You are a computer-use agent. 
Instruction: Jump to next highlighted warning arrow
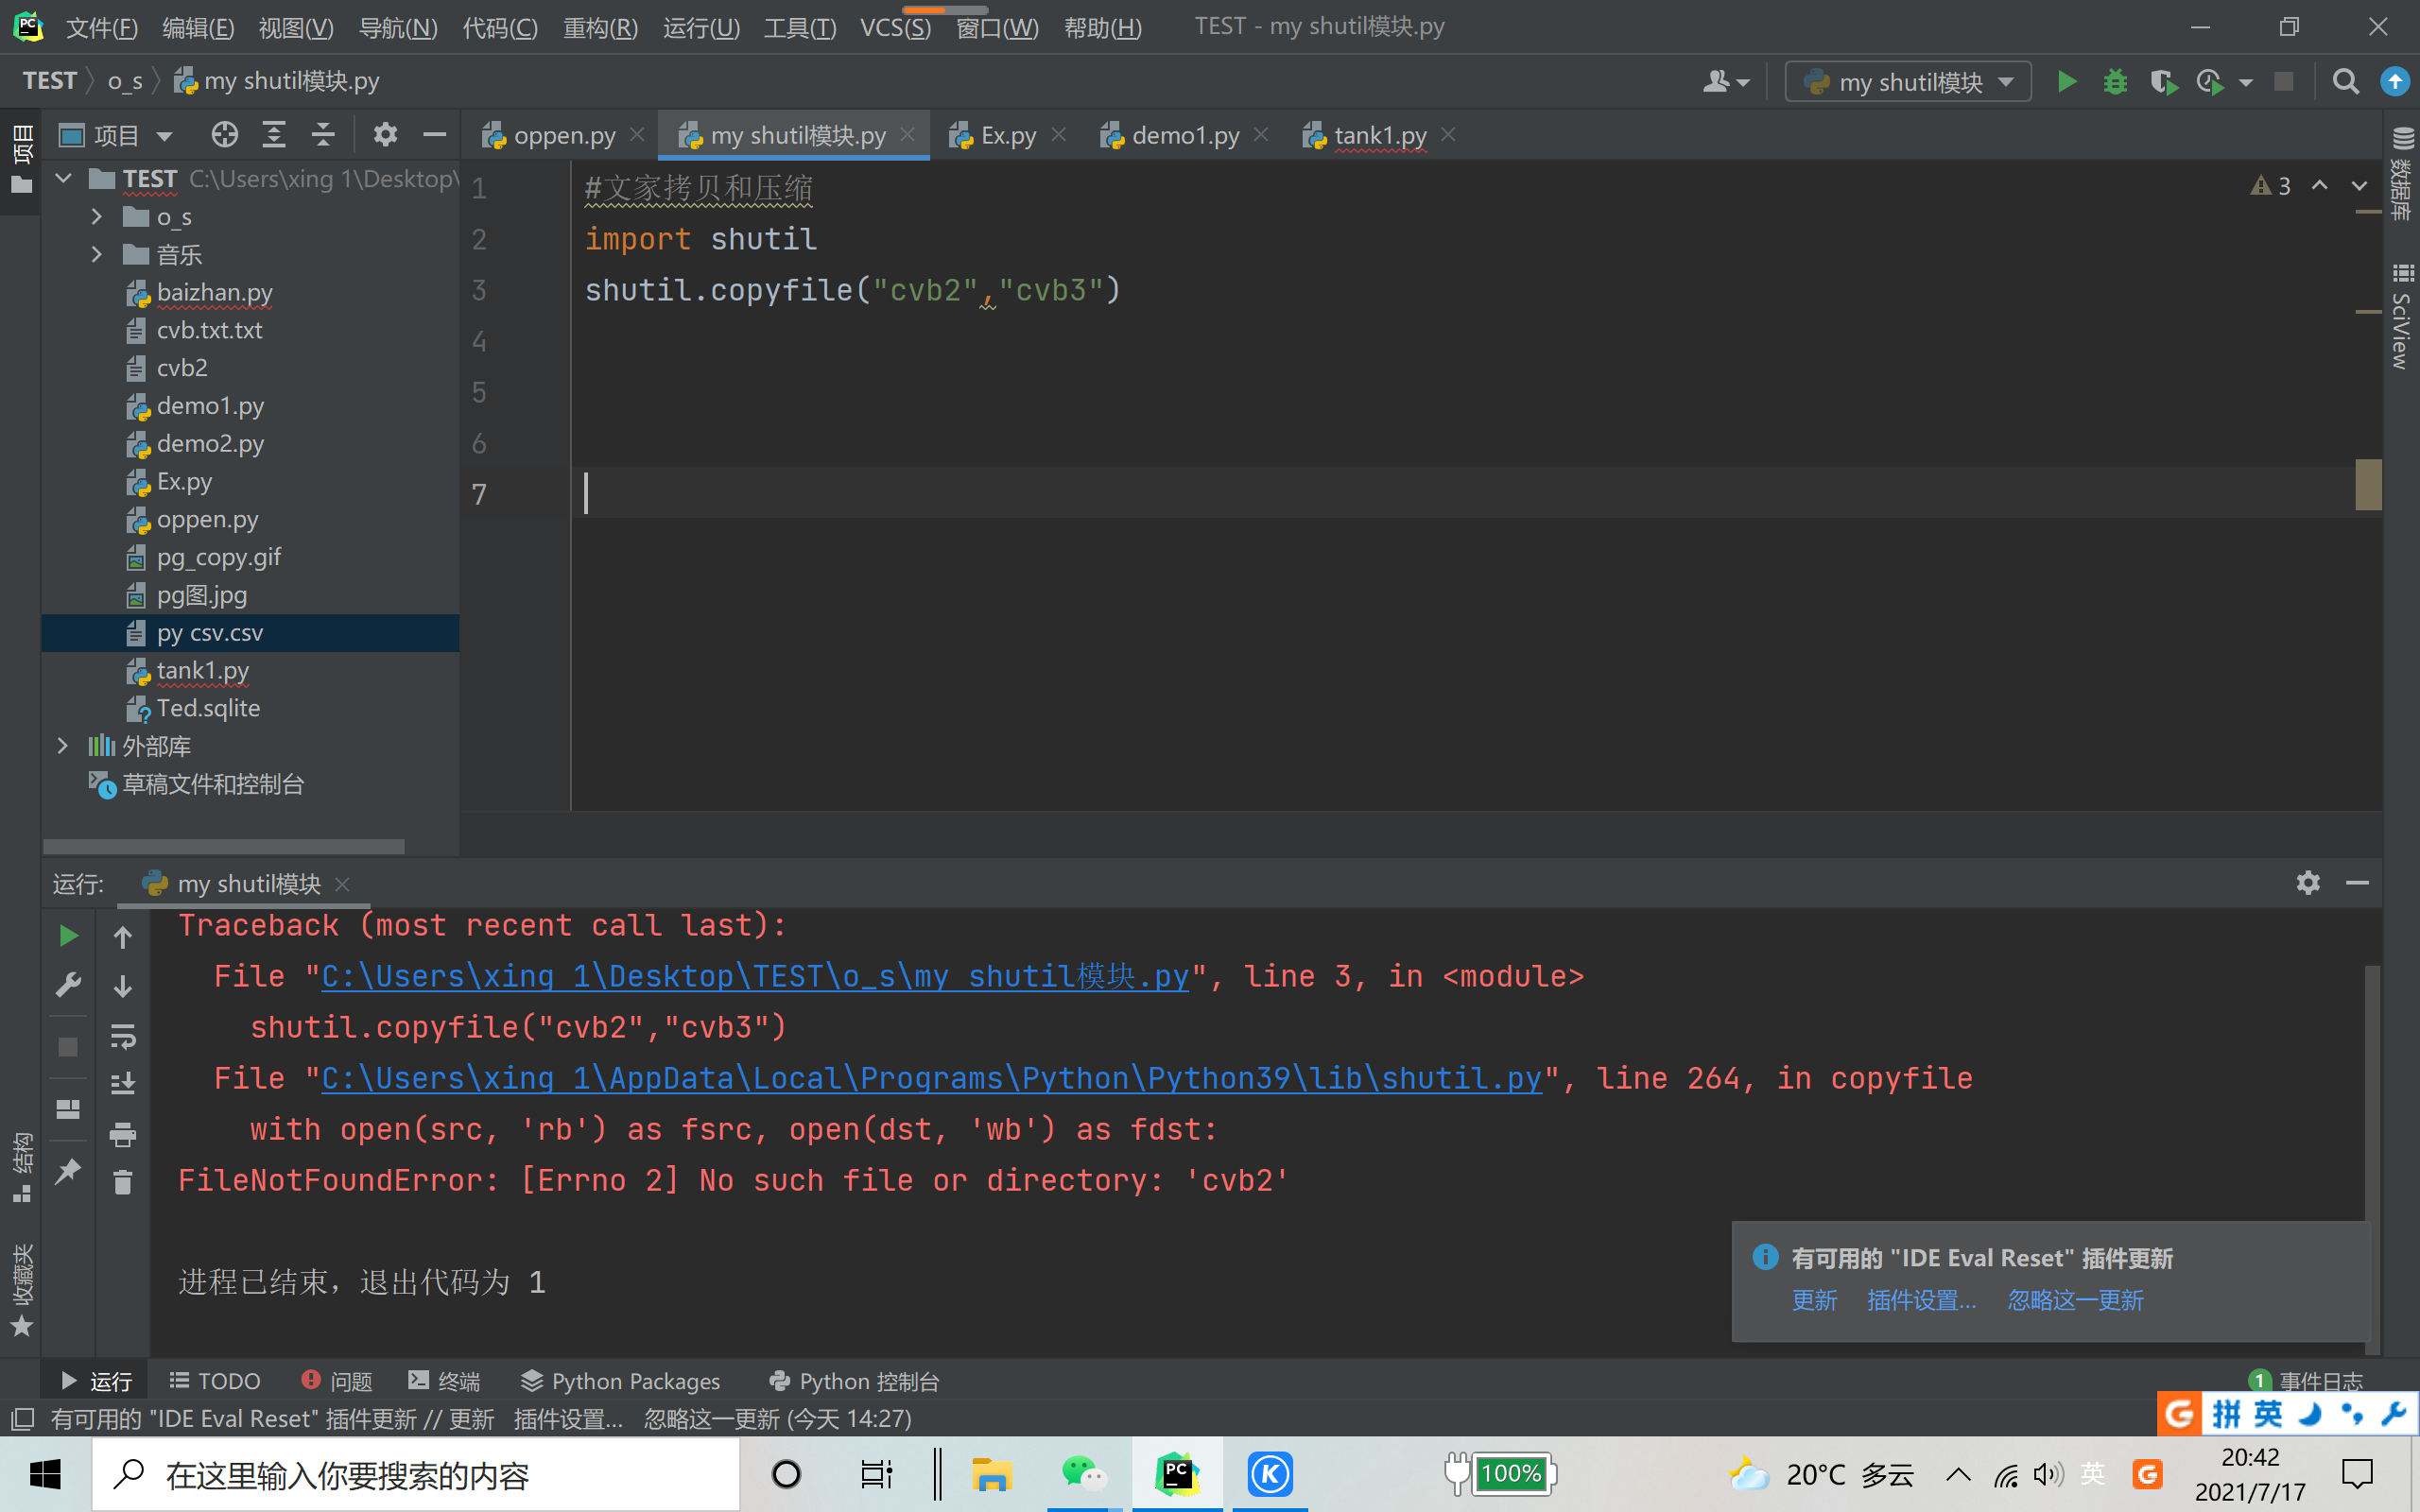2359,186
